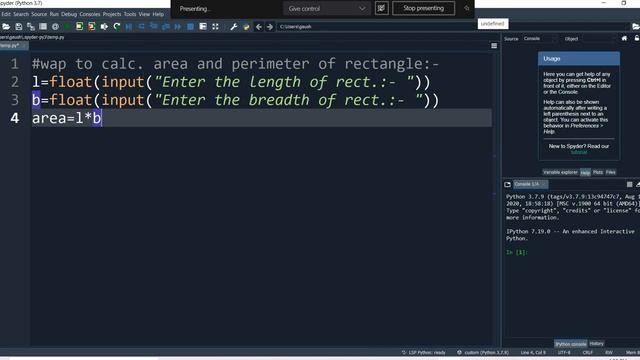Click the @ symbol finder icon
The width and height of the screenshot is (640, 360).
(x=55, y=27)
